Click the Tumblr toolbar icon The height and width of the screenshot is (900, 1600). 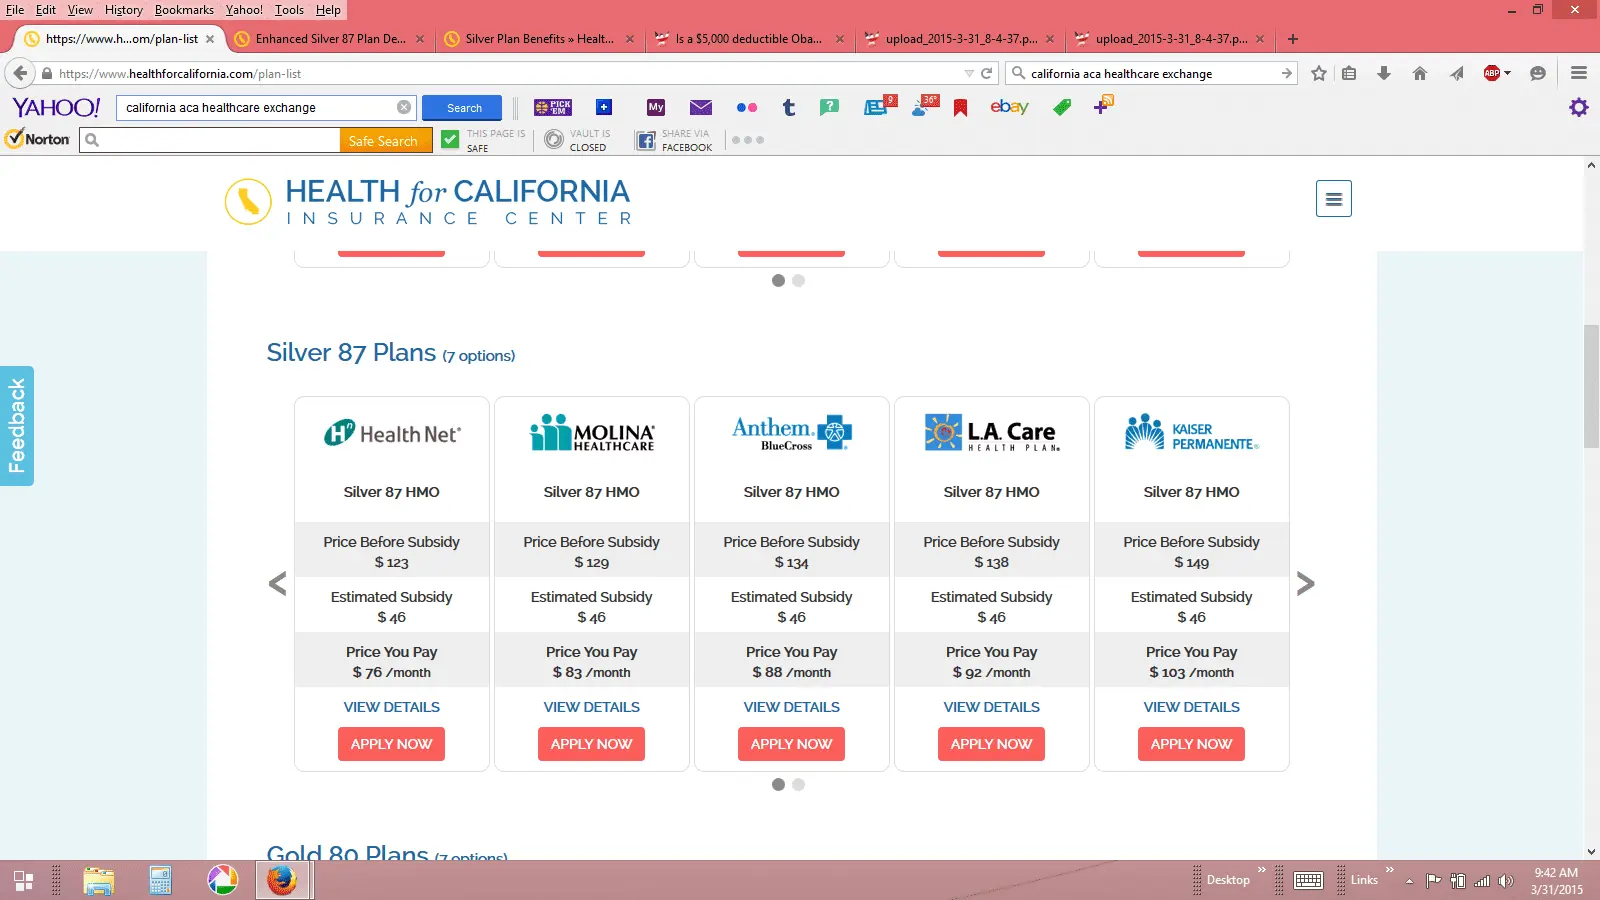pyautogui.click(x=789, y=107)
